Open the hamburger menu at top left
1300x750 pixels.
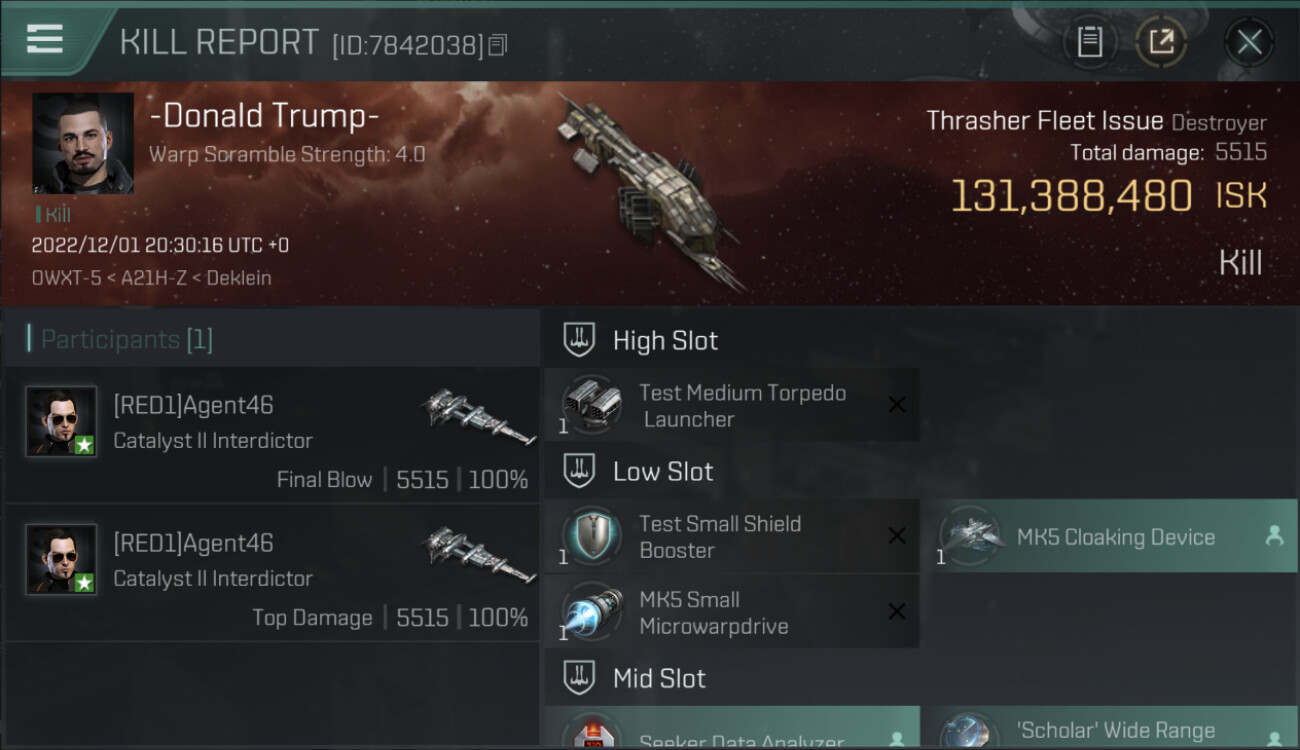pyautogui.click(x=44, y=39)
